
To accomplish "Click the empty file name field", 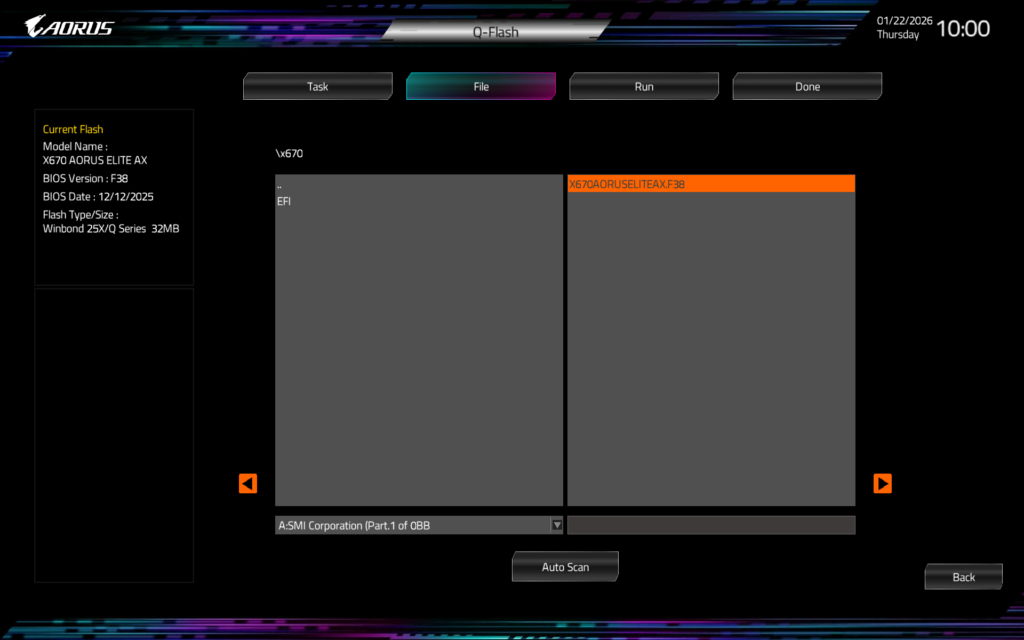I will 710,525.
